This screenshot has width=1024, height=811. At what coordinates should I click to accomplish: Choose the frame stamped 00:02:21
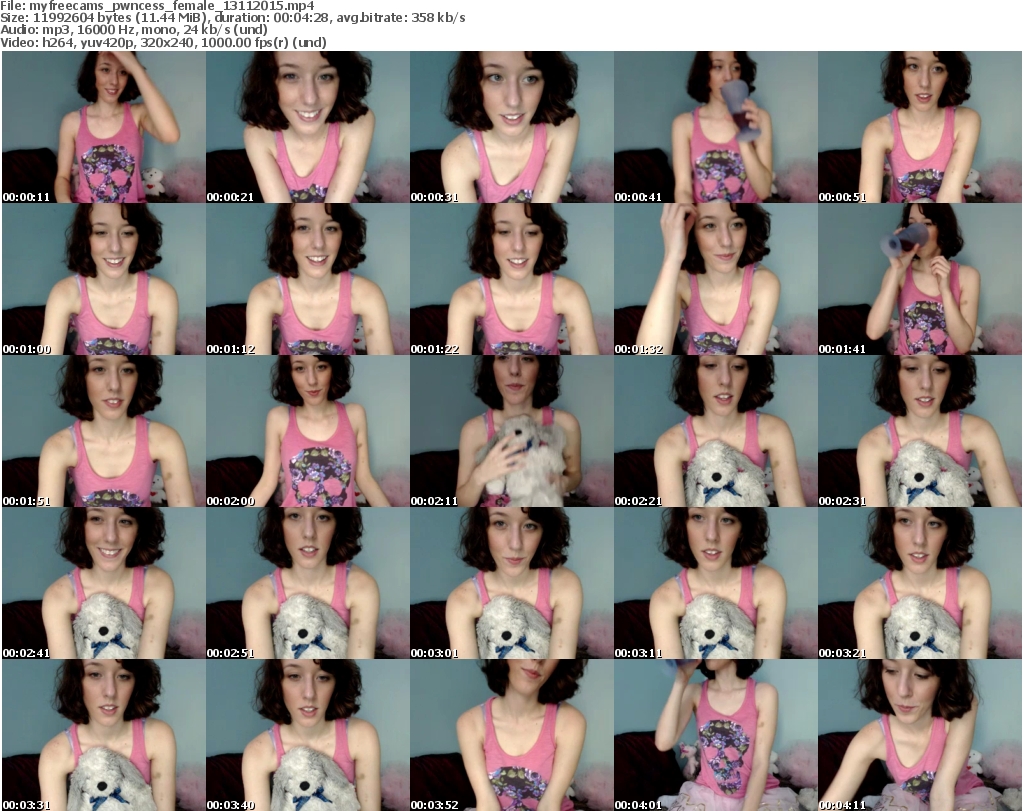pos(716,431)
